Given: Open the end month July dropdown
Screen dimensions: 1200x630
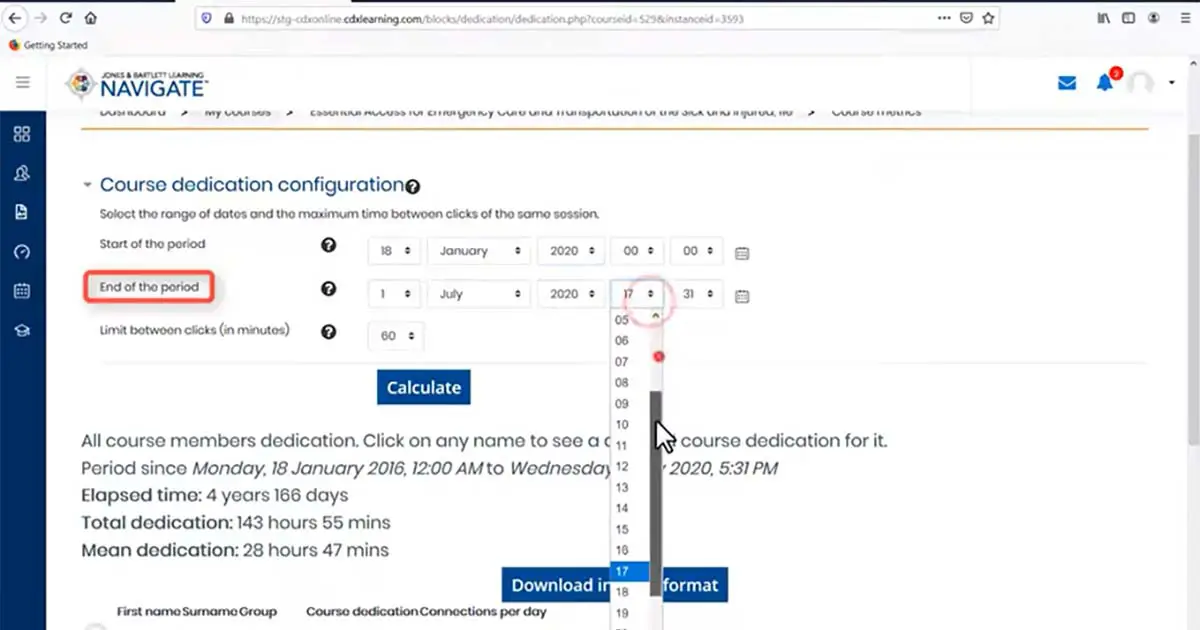Looking at the screenshot, I should pyautogui.click(x=479, y=294).
